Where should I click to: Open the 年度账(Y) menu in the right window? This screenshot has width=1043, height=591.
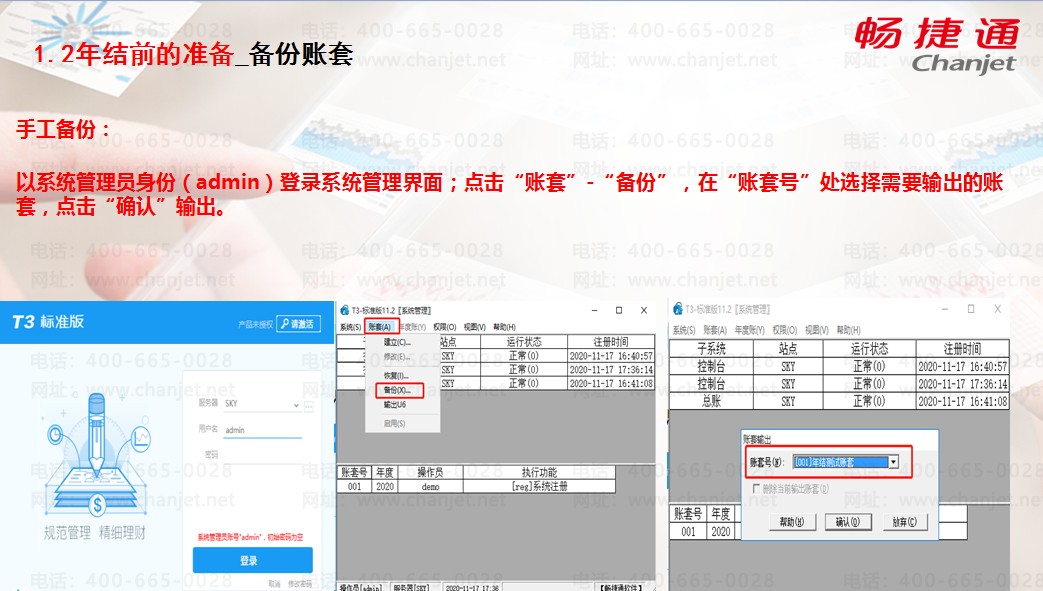748,330
